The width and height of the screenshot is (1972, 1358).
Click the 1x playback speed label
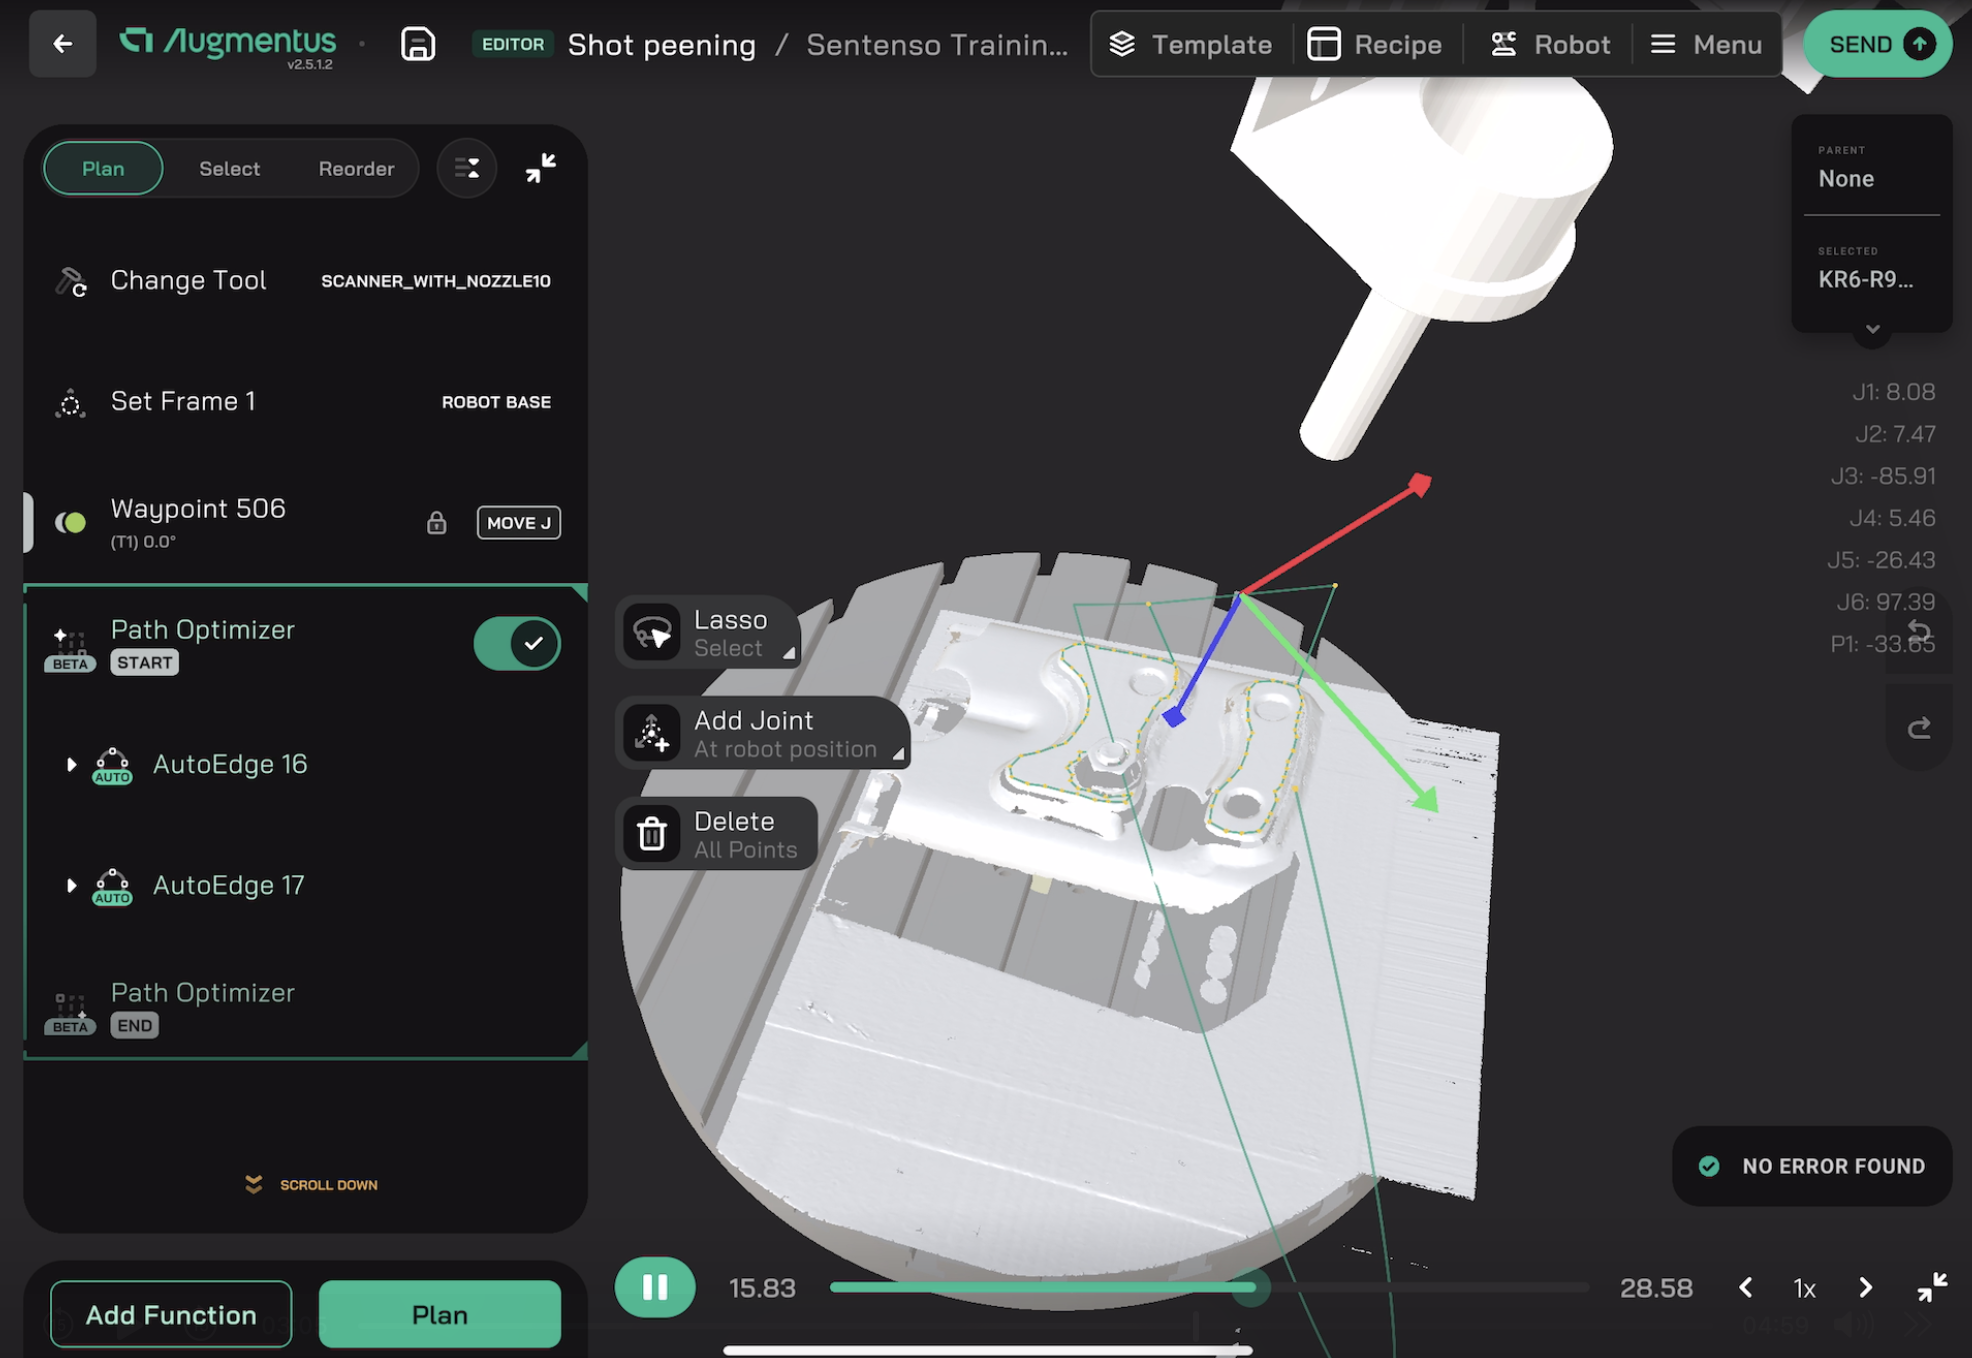click(1804, 1288)
